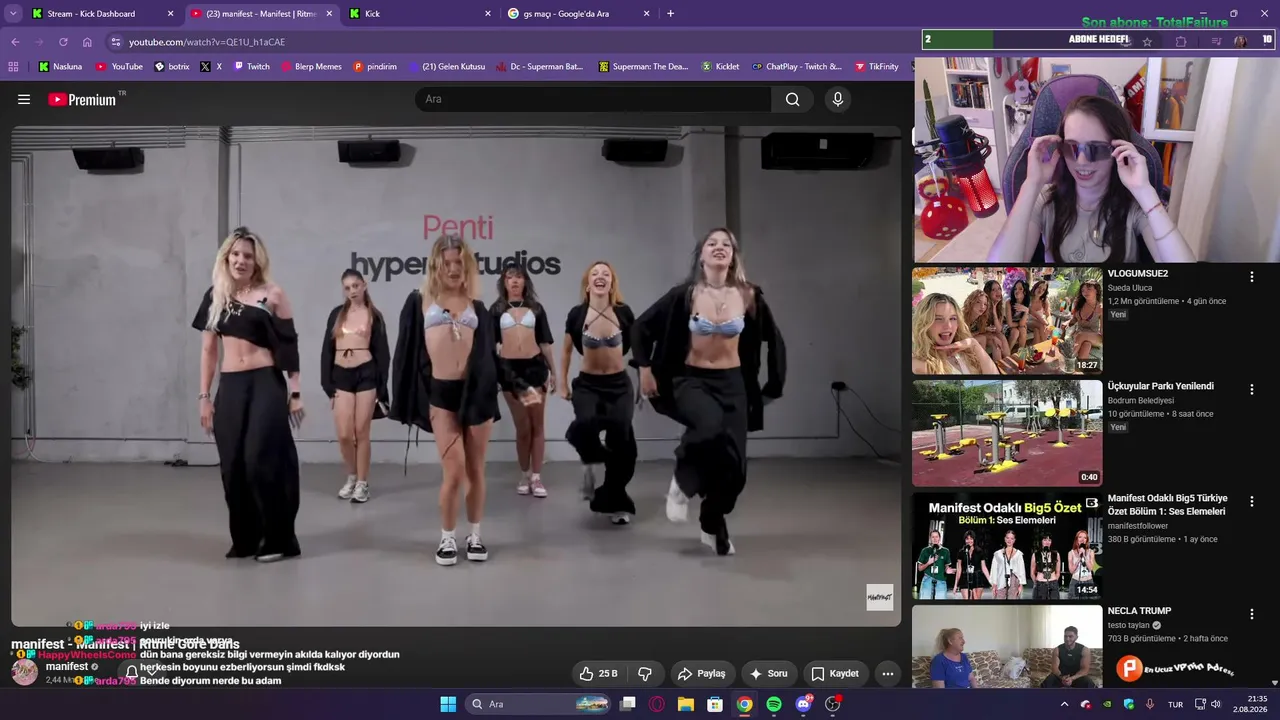Image resolution: width=1280 pixels, height=720 pixels.
Task: Open the Twitch bookmark
Action: coord(251,67)
